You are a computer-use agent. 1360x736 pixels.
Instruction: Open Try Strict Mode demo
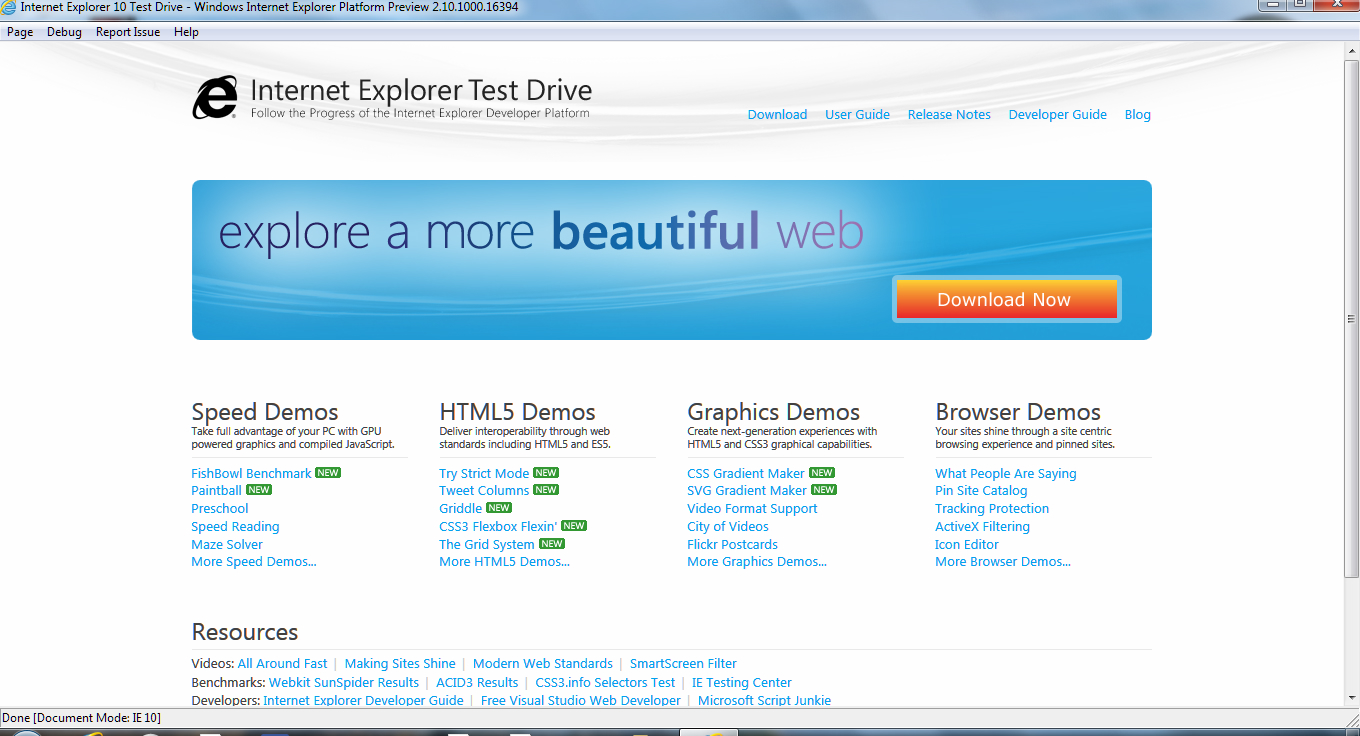(x=484, y=473)
